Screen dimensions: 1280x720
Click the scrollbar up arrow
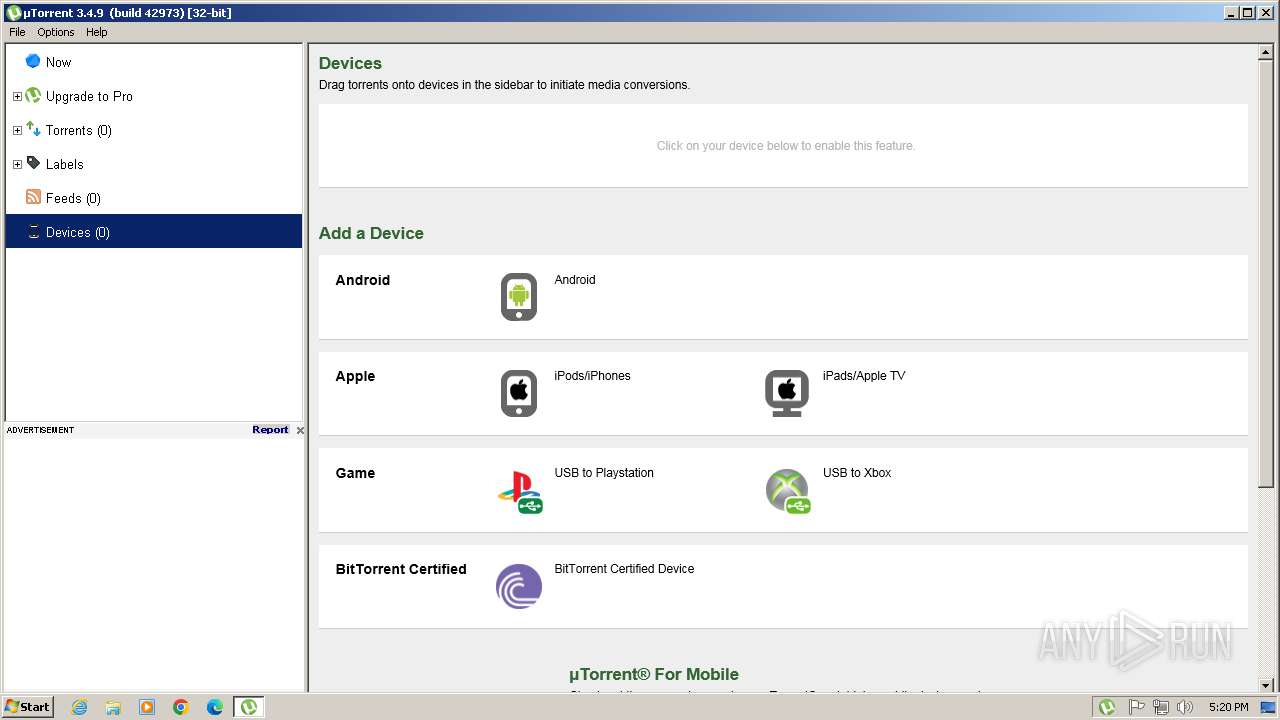pyautogui.click(x=1266, y=53)
